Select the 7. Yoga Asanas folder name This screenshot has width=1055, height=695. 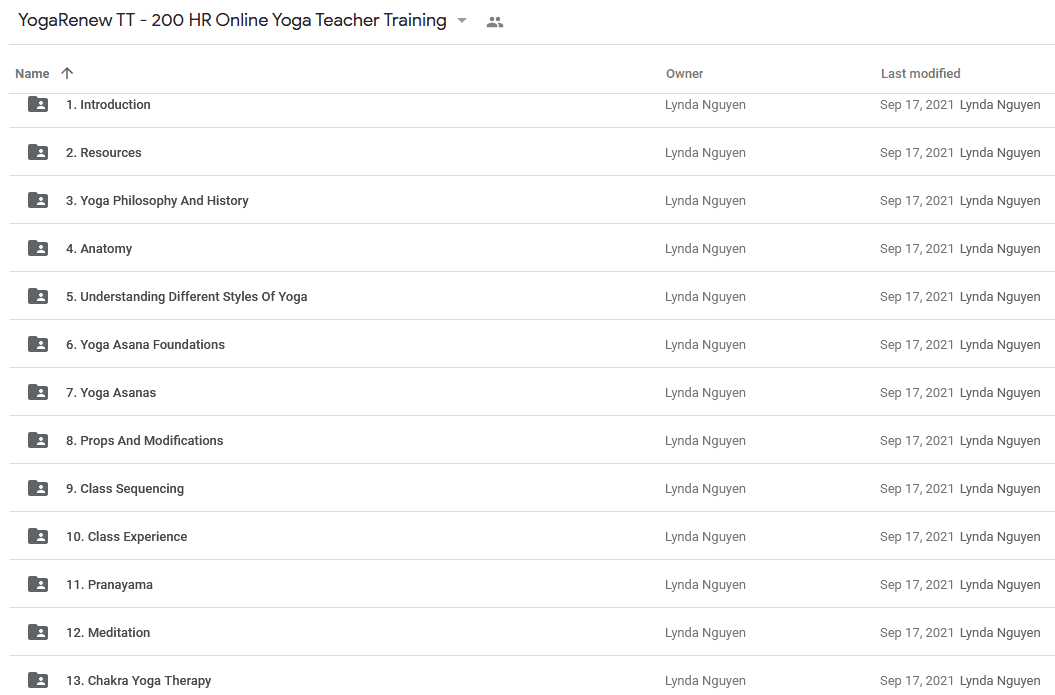111,392
